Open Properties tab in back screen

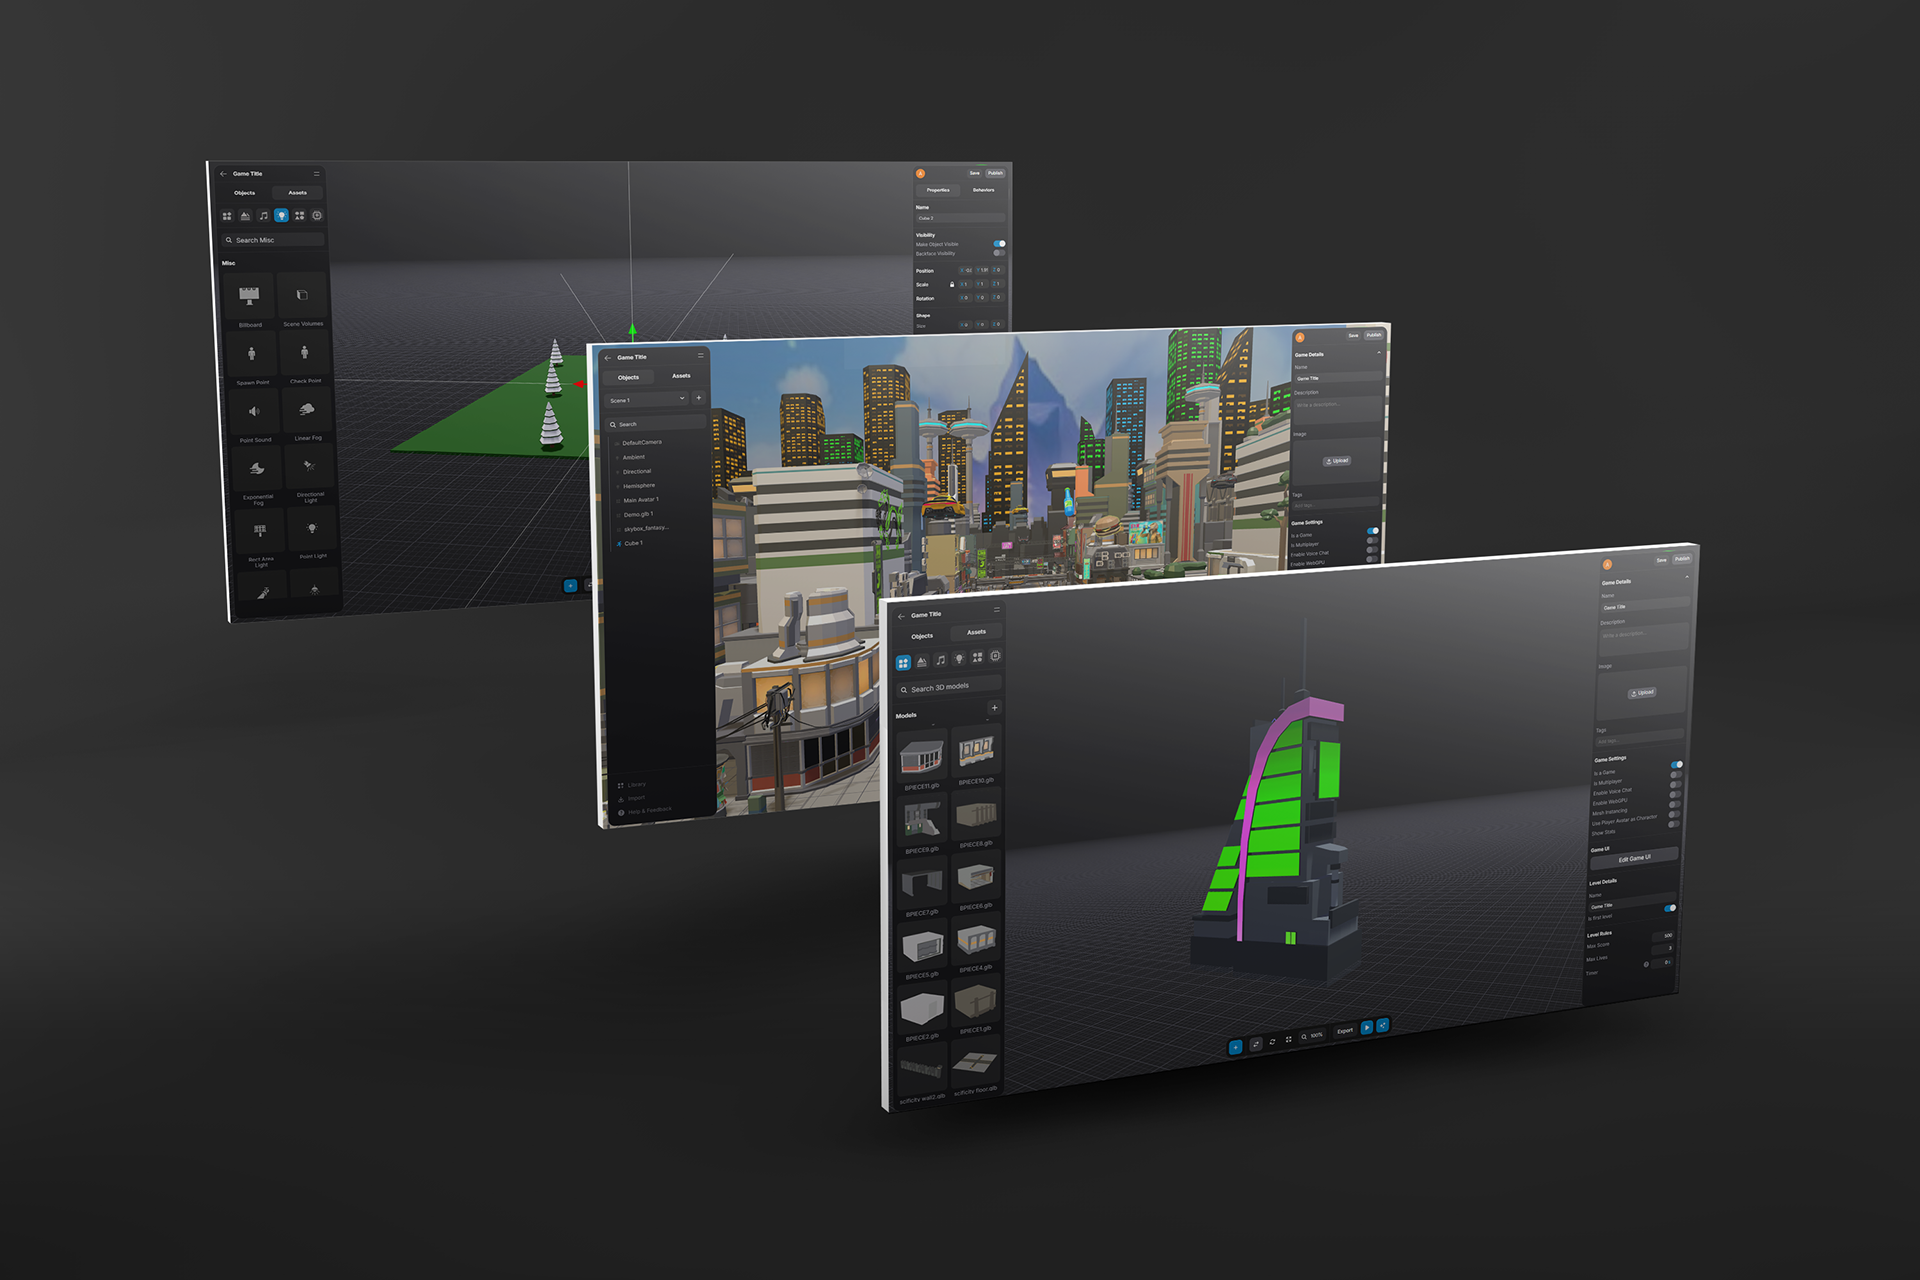[x=938, y=190]
